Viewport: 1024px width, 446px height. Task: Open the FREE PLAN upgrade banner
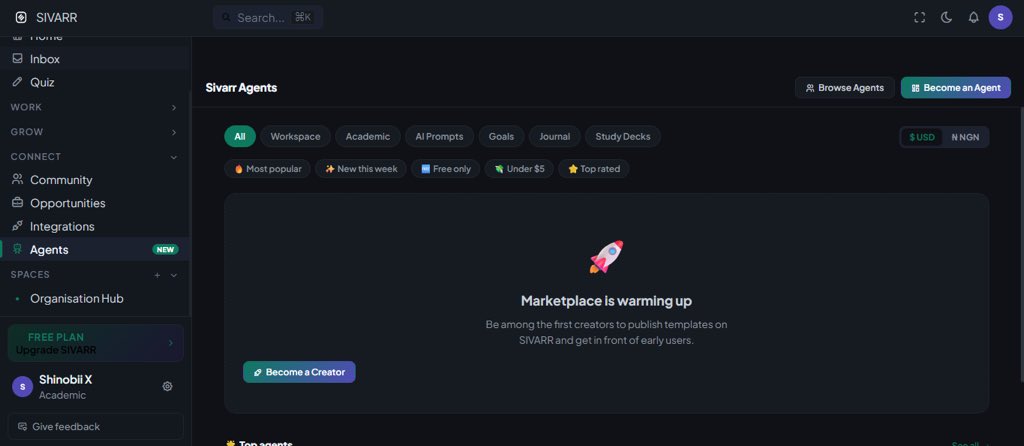click(95, 343)
